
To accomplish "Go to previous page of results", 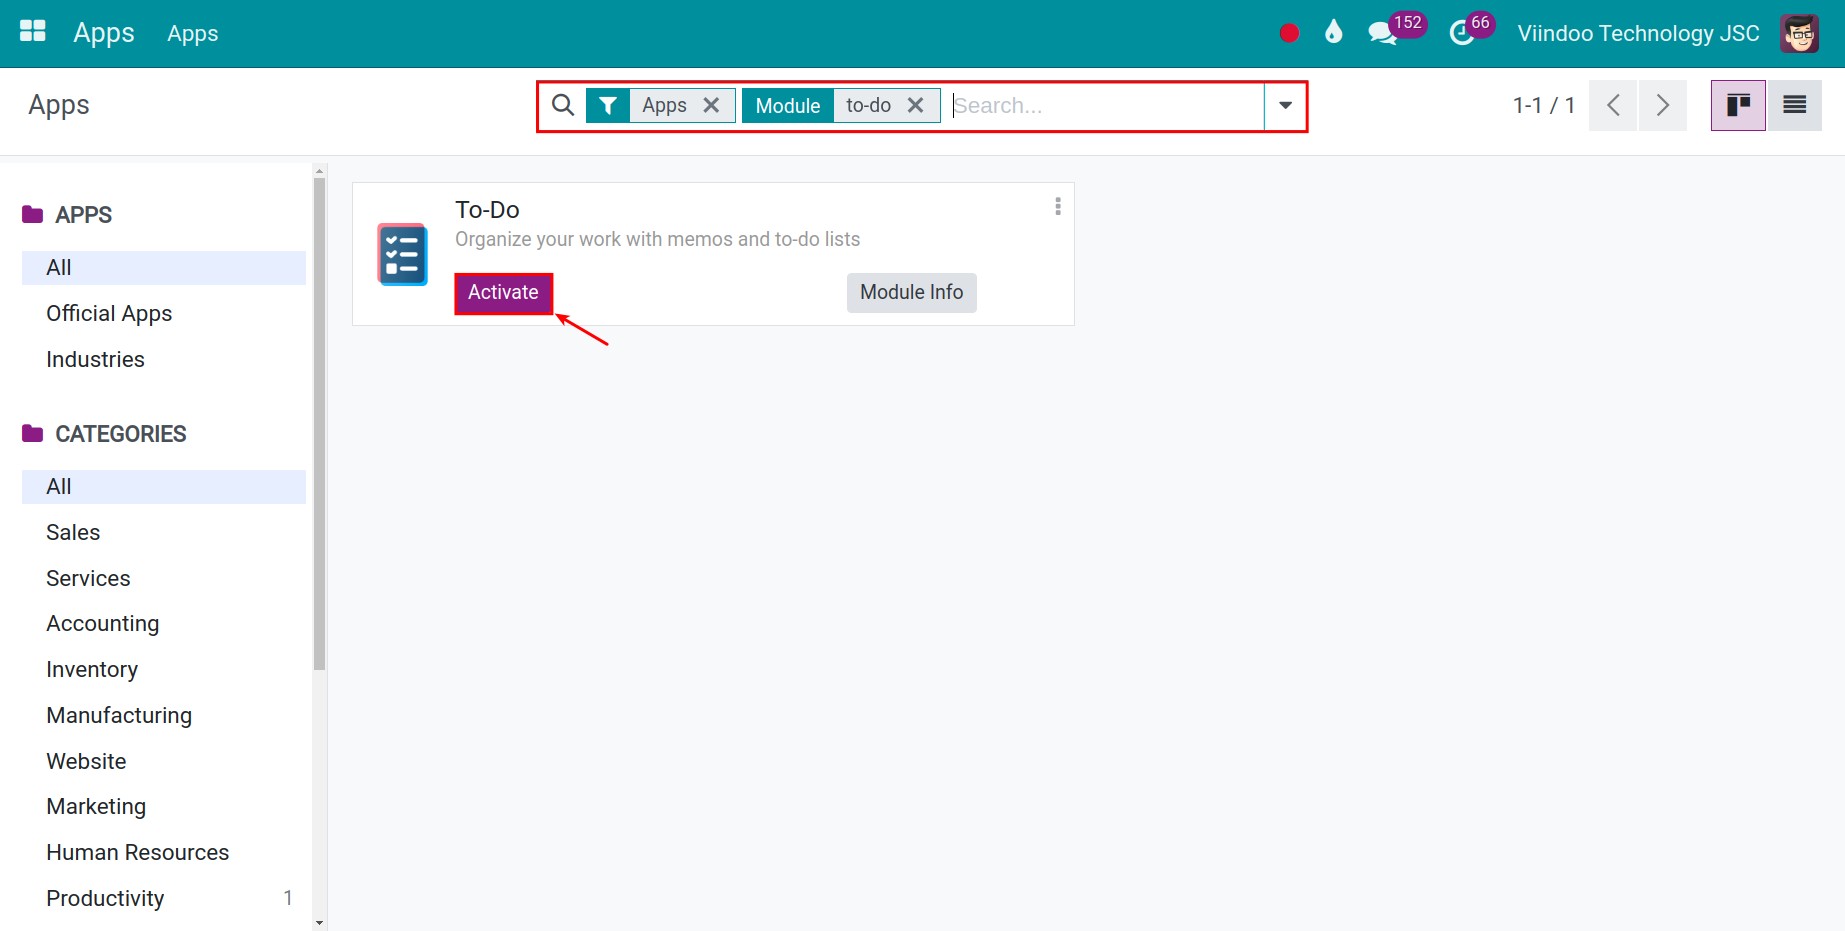I will (x=1612, y=105).
